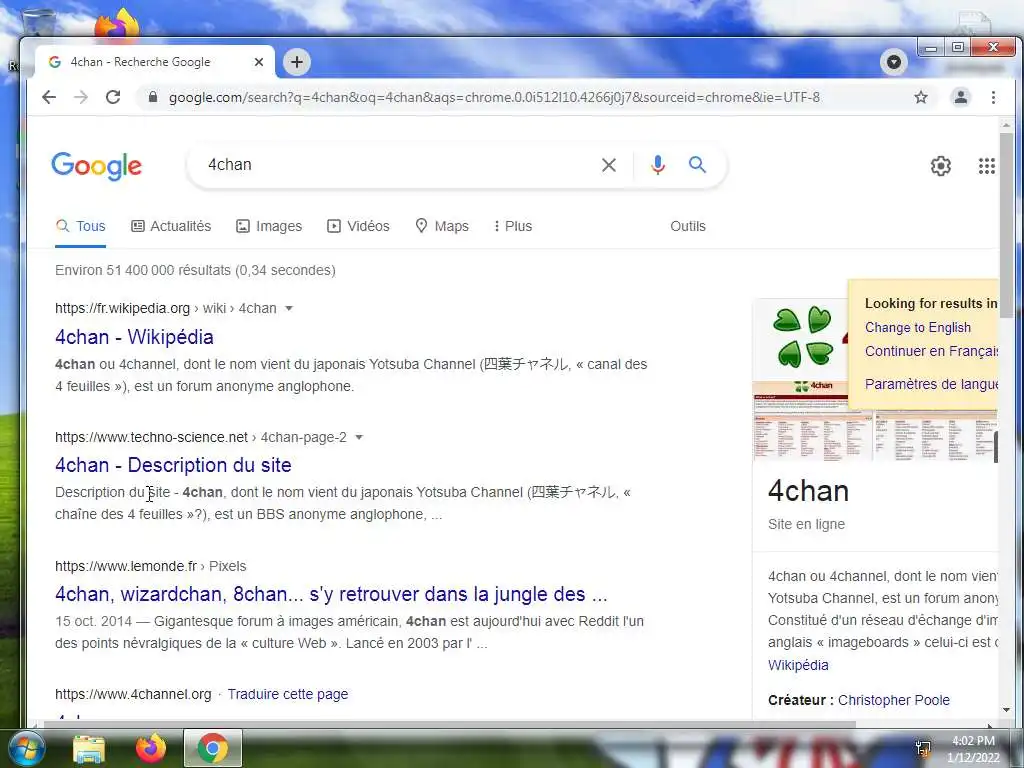The height and width of the screenshot is (768, 1024).
Task: Switch to the Maps tab
Action: tap(442, 226)
